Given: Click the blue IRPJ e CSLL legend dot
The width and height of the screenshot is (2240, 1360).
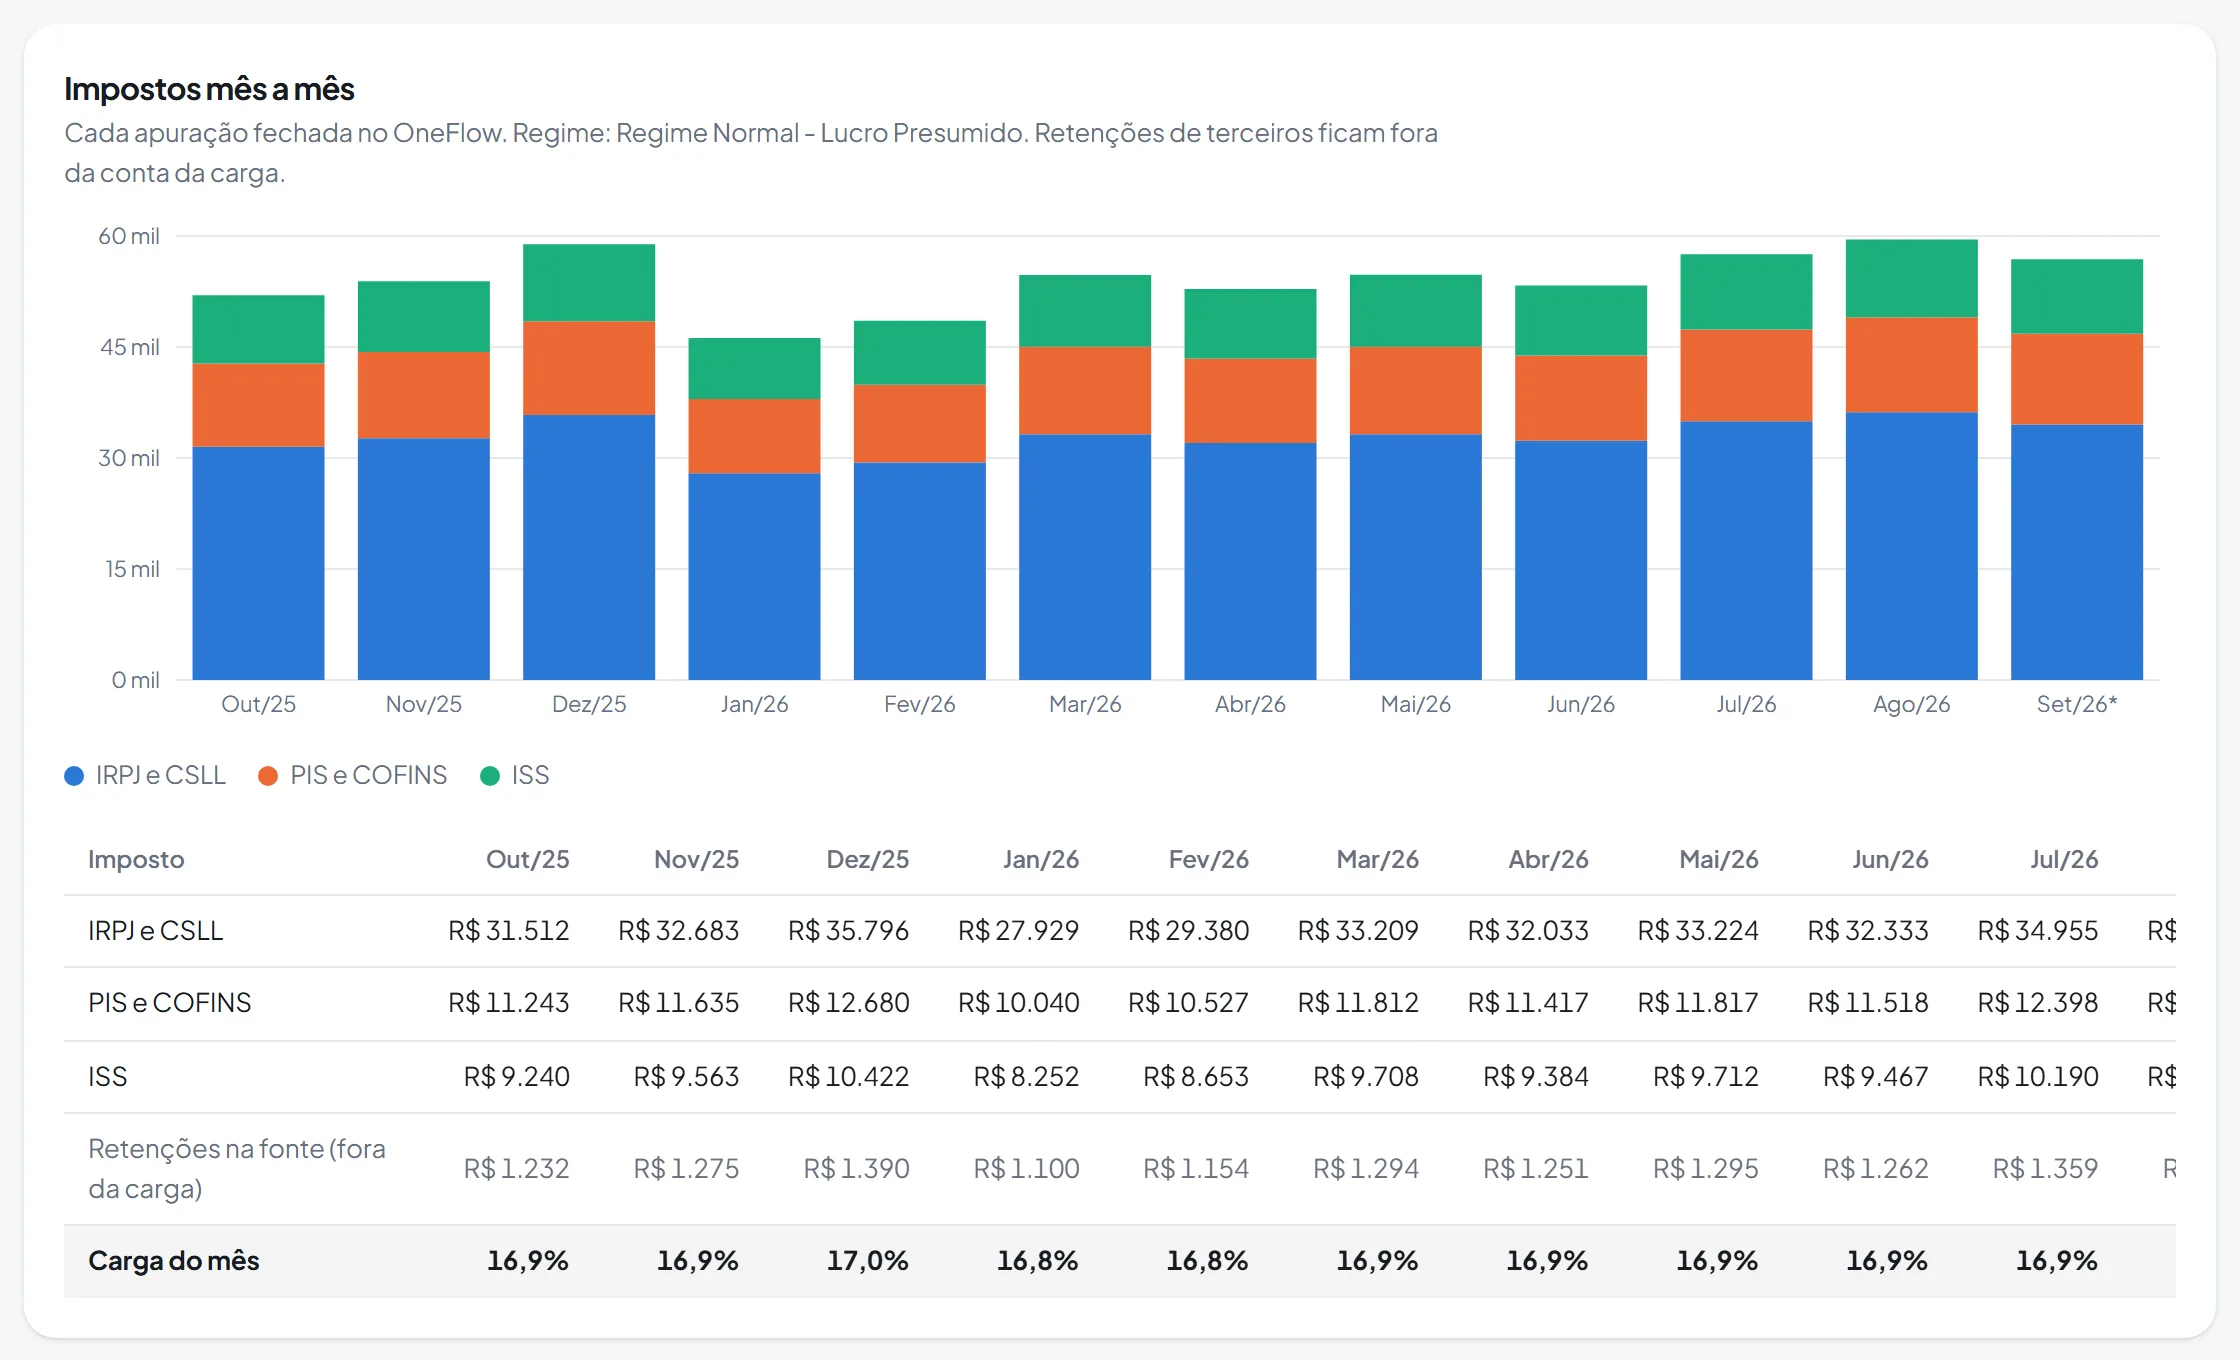Looking at the screenshot, I should pyautogui.click(x=74, y=776).
